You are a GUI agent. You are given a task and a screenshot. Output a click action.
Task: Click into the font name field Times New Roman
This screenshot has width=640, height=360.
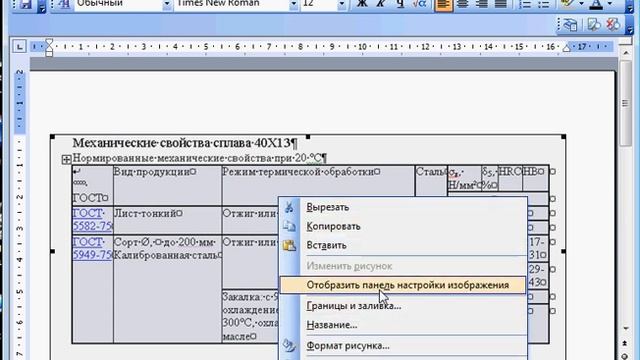click(231, 4)
